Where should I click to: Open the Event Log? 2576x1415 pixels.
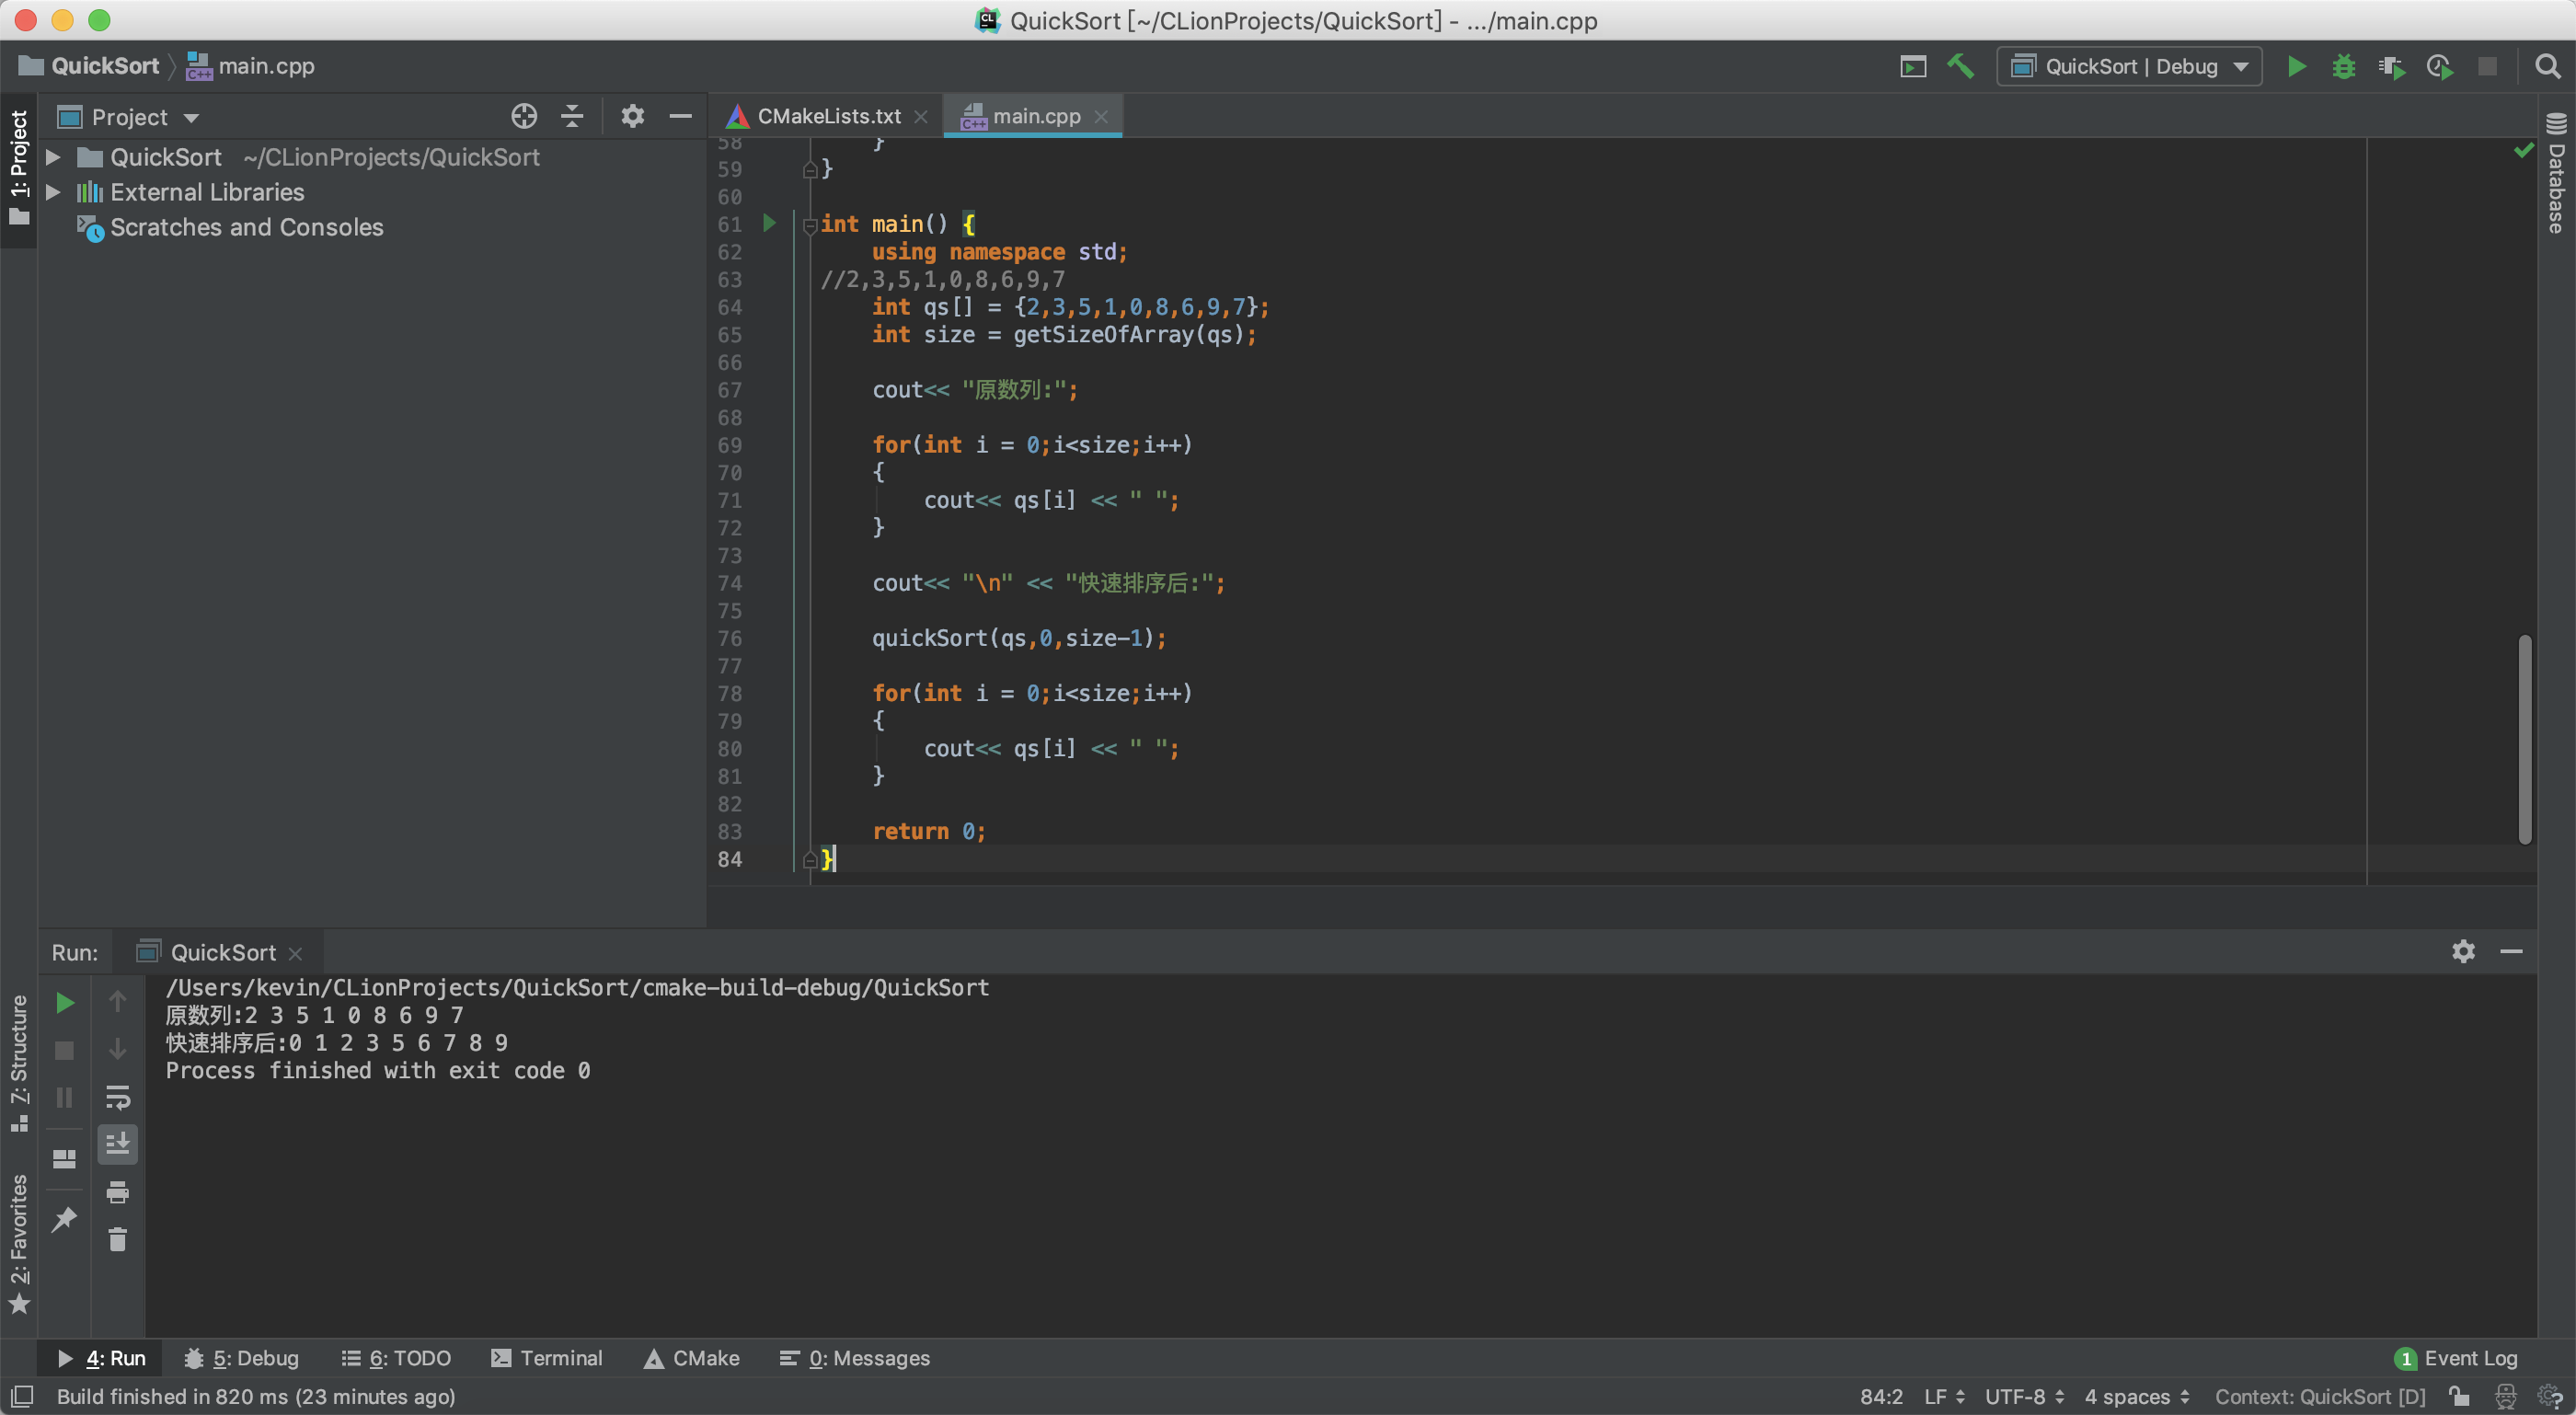tap(2456, 1358)
